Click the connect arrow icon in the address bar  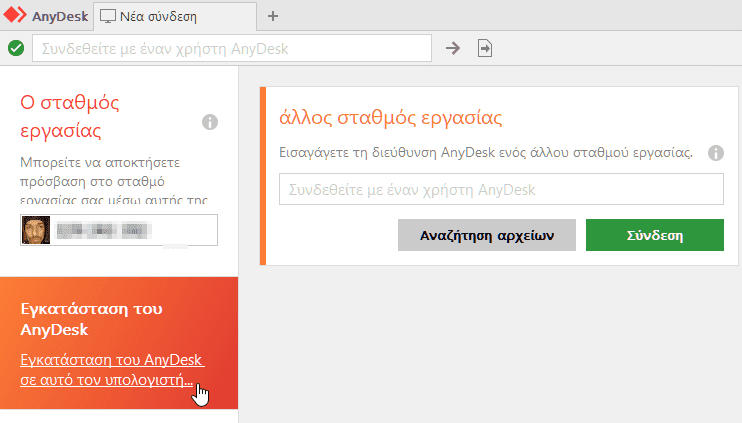click(453, 48)
